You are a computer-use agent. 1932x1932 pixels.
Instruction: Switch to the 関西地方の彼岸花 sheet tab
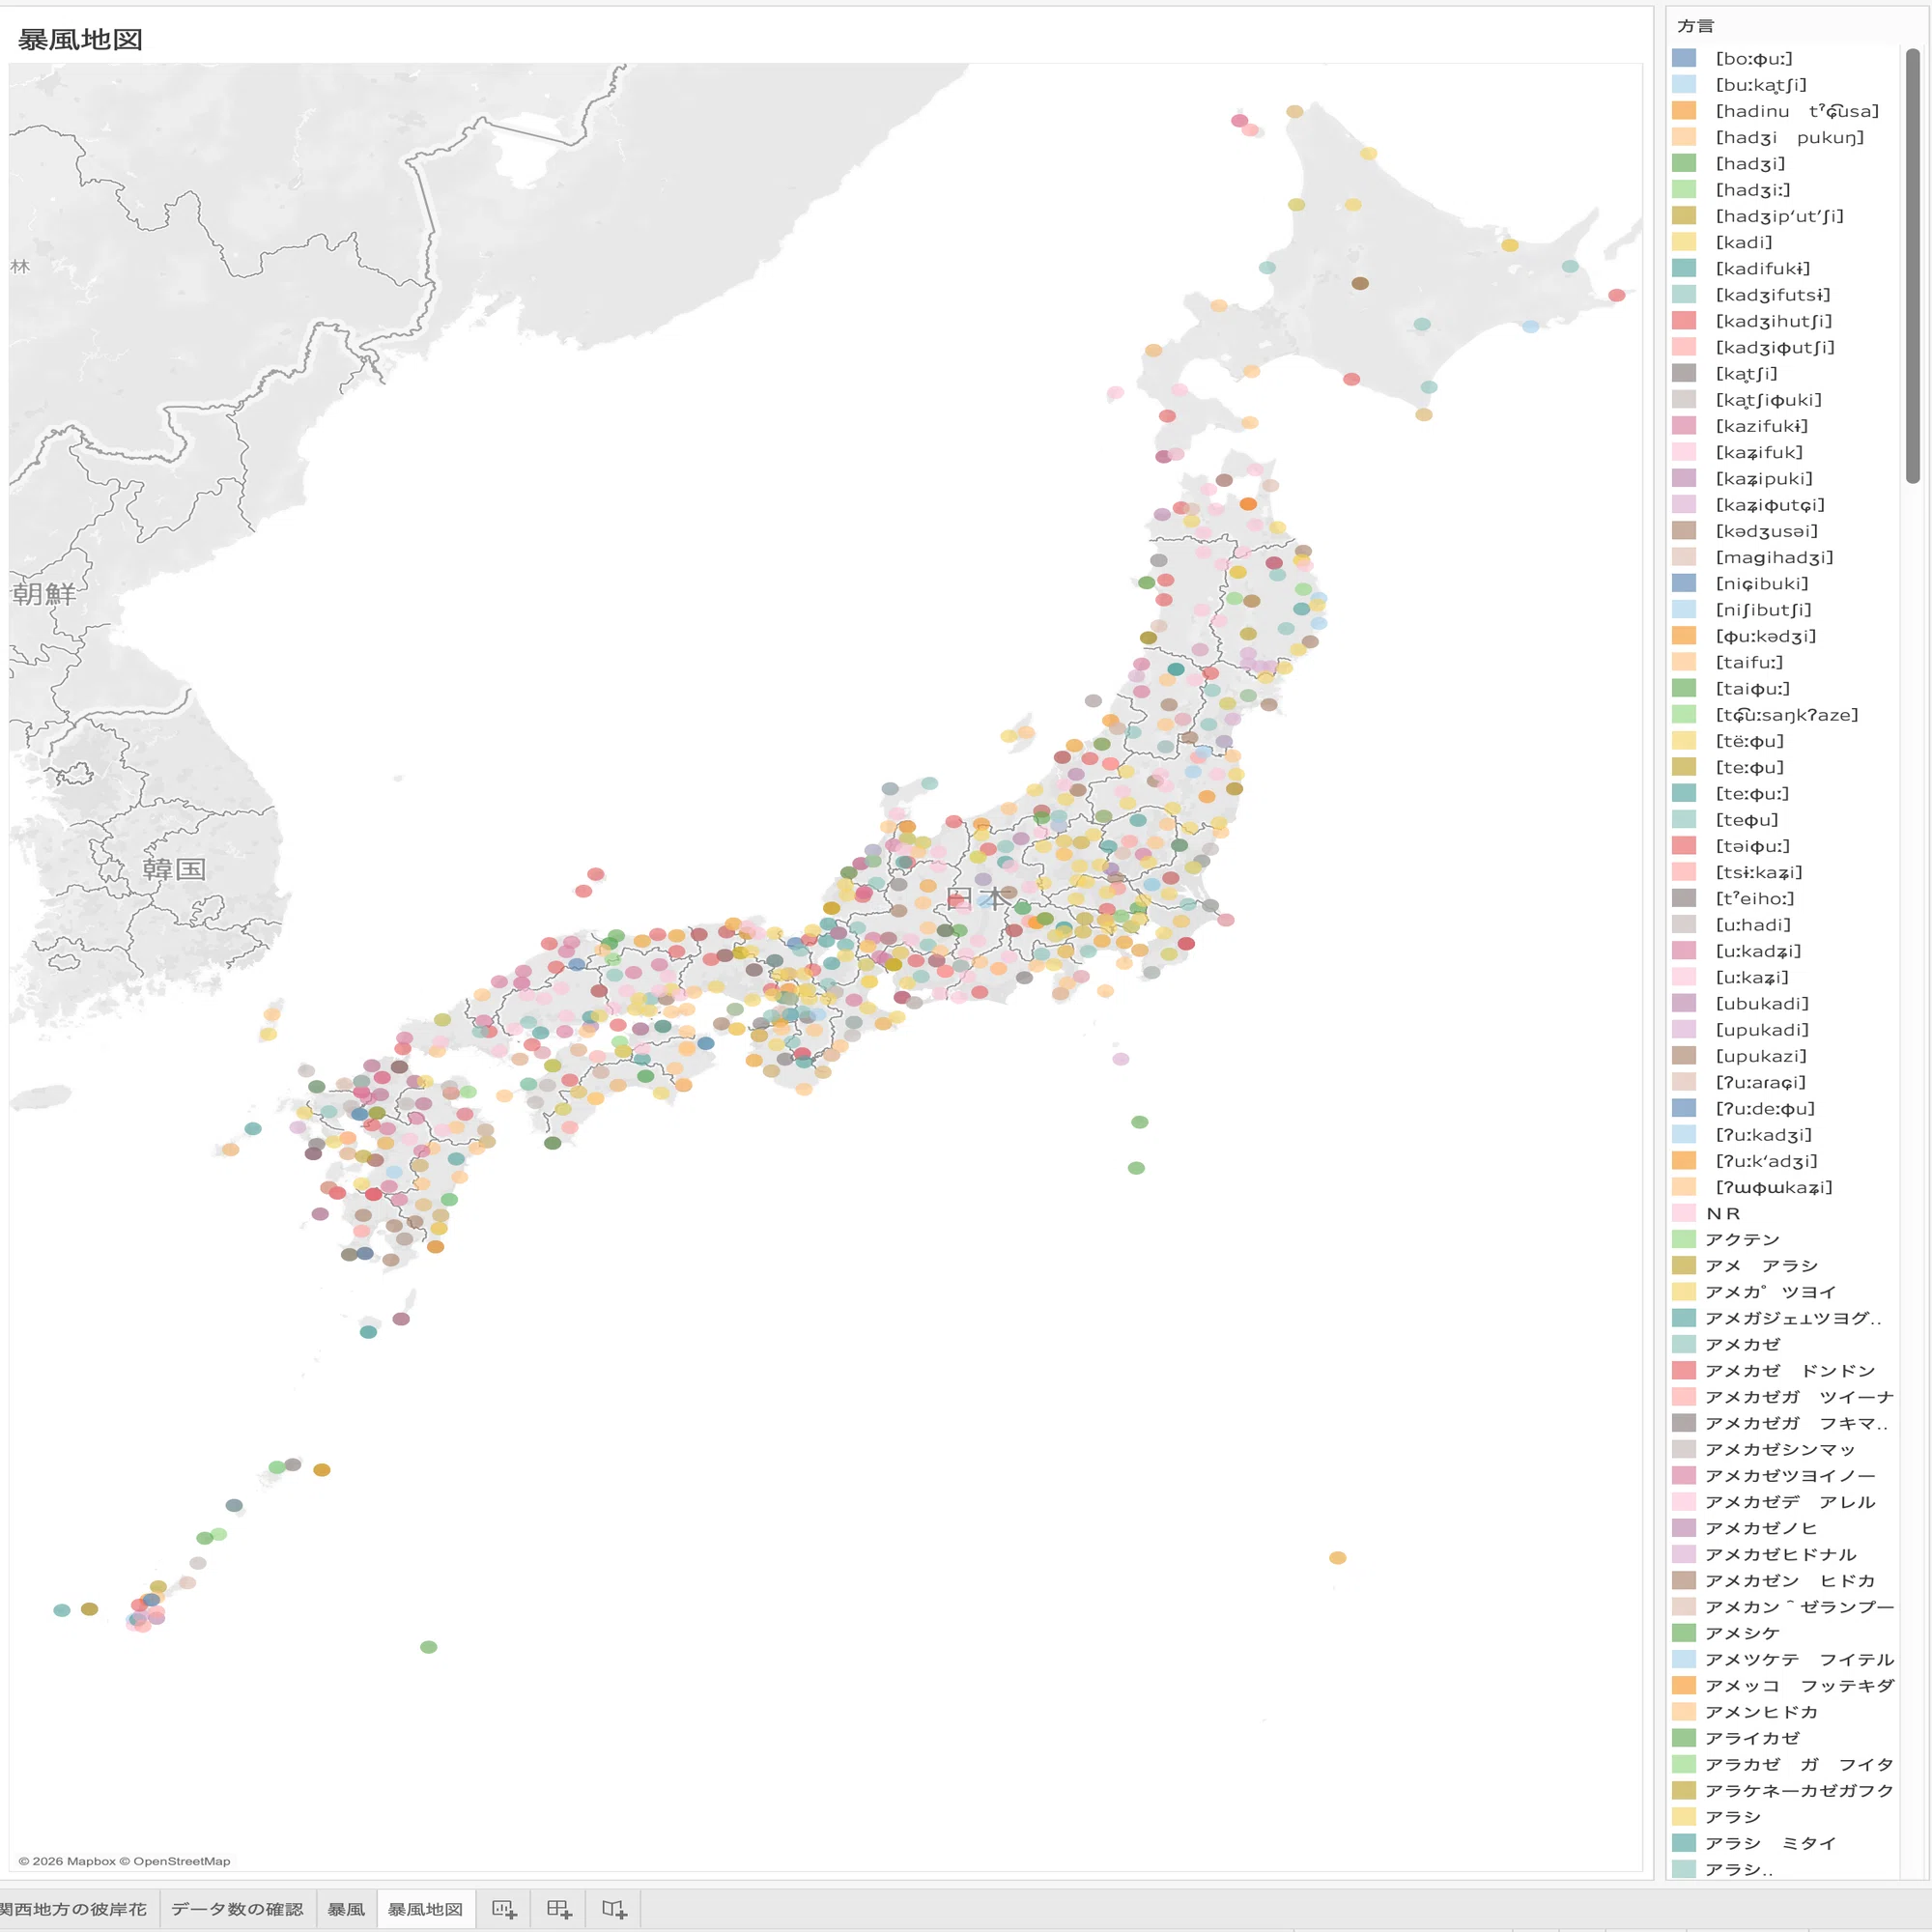pos(73,1909)
